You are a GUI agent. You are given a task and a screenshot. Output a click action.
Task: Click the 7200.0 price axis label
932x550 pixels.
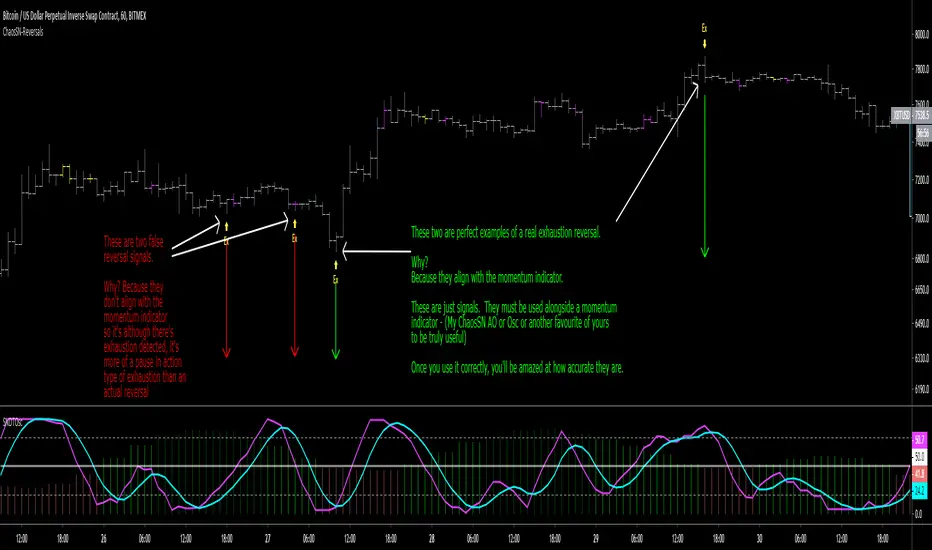(x=921, y=180)
